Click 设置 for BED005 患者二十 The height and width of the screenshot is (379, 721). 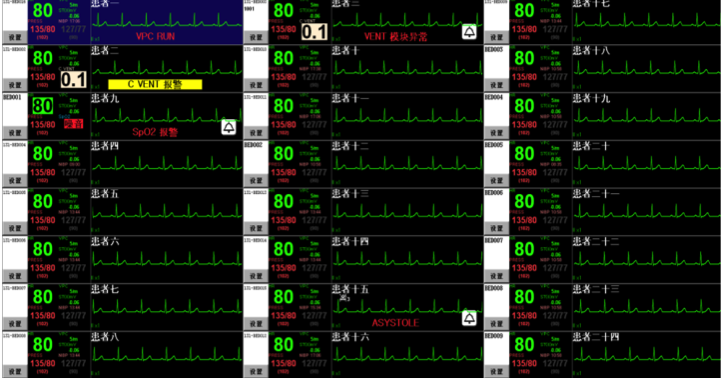(x=496, y=181)
